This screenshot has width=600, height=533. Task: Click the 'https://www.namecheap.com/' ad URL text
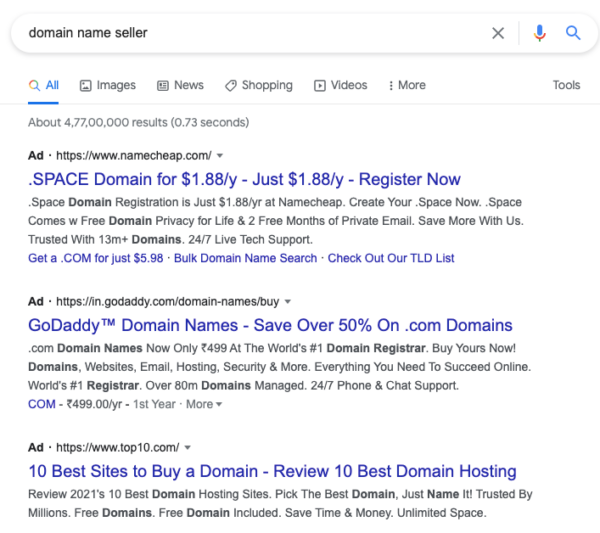(x=134, y=156)
